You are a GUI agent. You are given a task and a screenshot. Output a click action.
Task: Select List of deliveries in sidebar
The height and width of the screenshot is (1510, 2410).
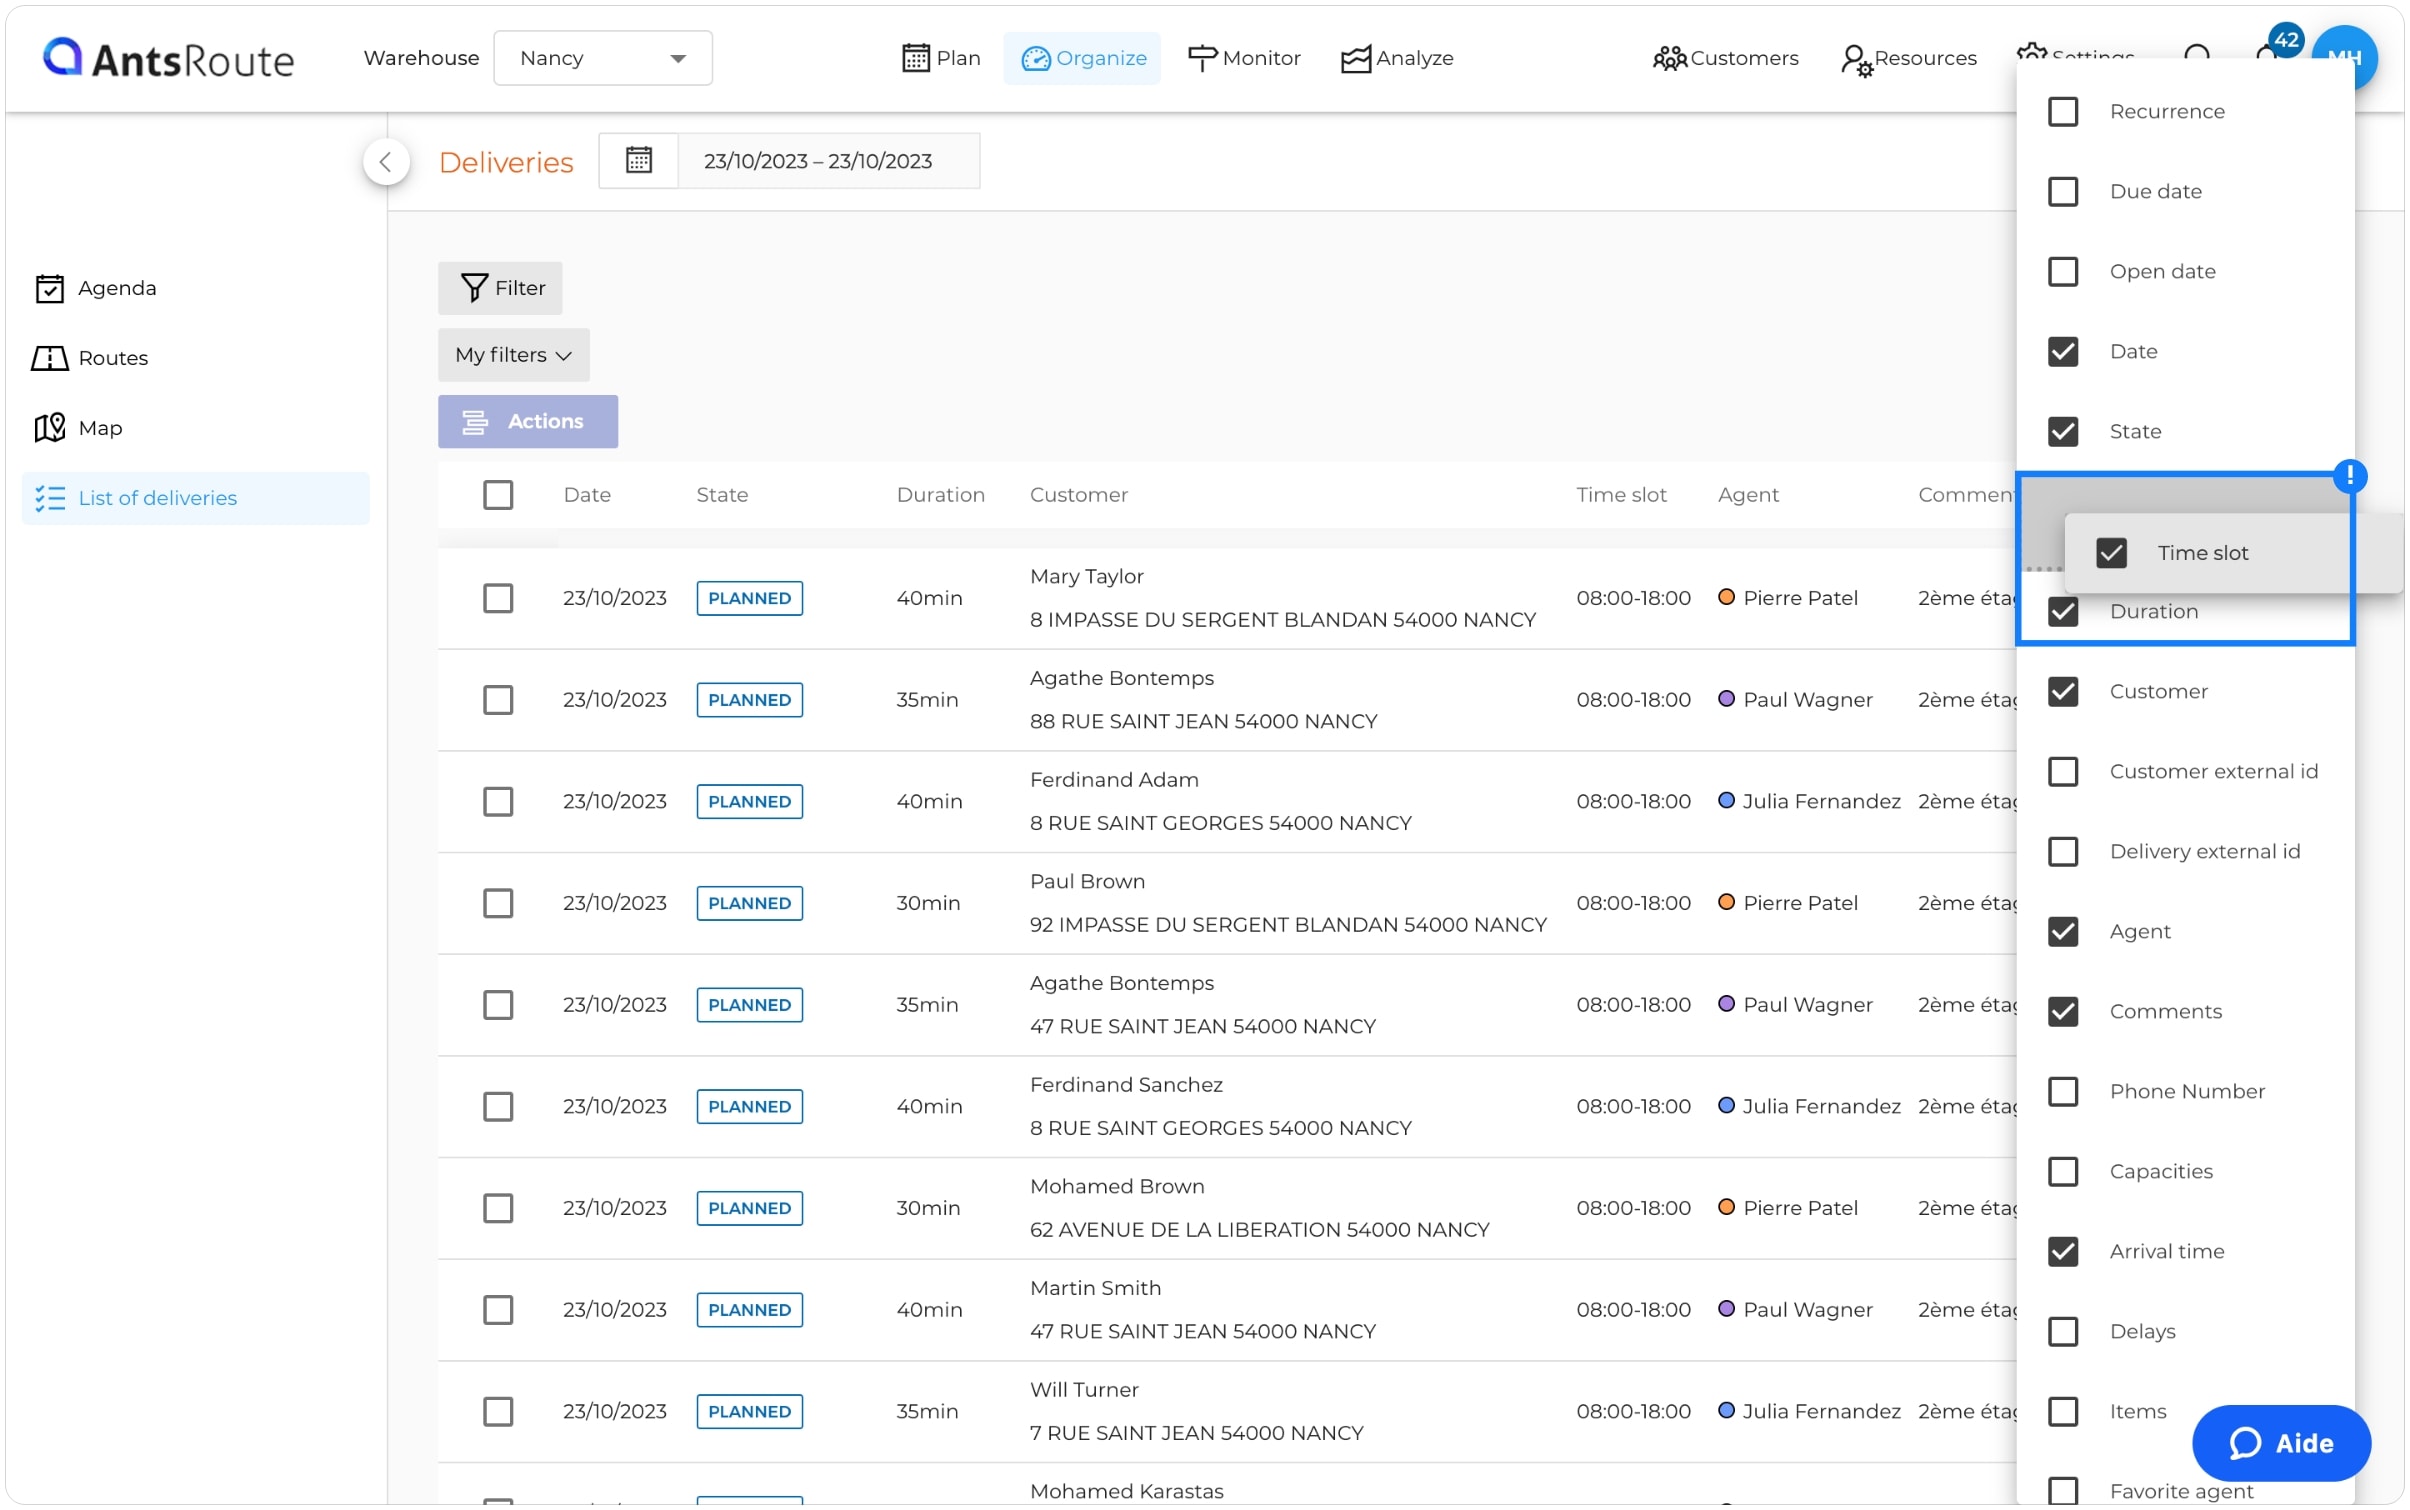(195, 498)
